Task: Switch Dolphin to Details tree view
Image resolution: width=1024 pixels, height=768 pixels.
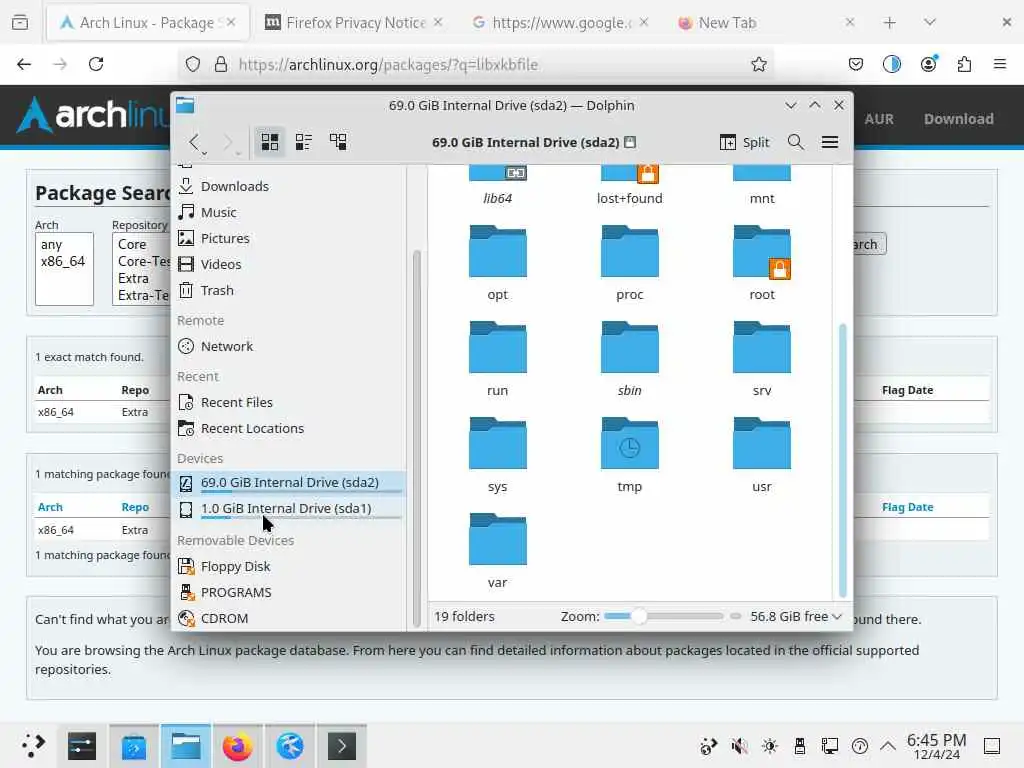Action: [338, 142]
